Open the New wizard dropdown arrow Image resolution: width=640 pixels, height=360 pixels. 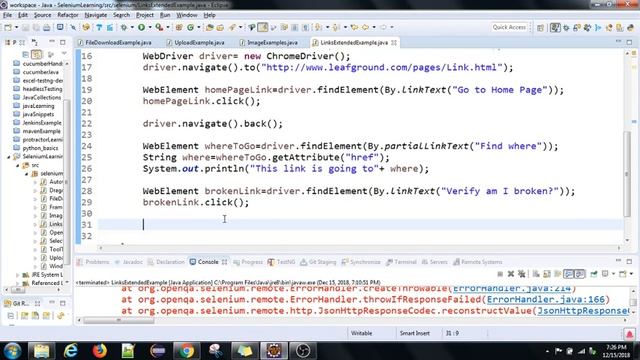coord(16,27)
